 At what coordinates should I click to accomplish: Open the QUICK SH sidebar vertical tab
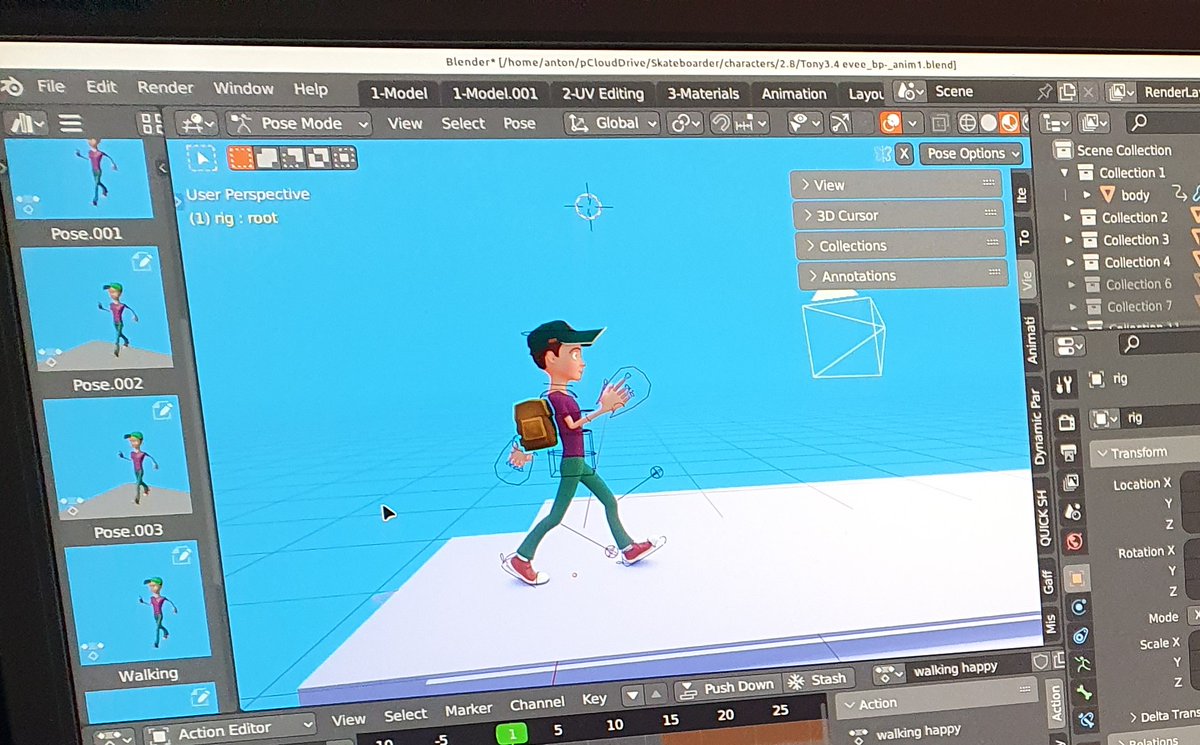1043,518
